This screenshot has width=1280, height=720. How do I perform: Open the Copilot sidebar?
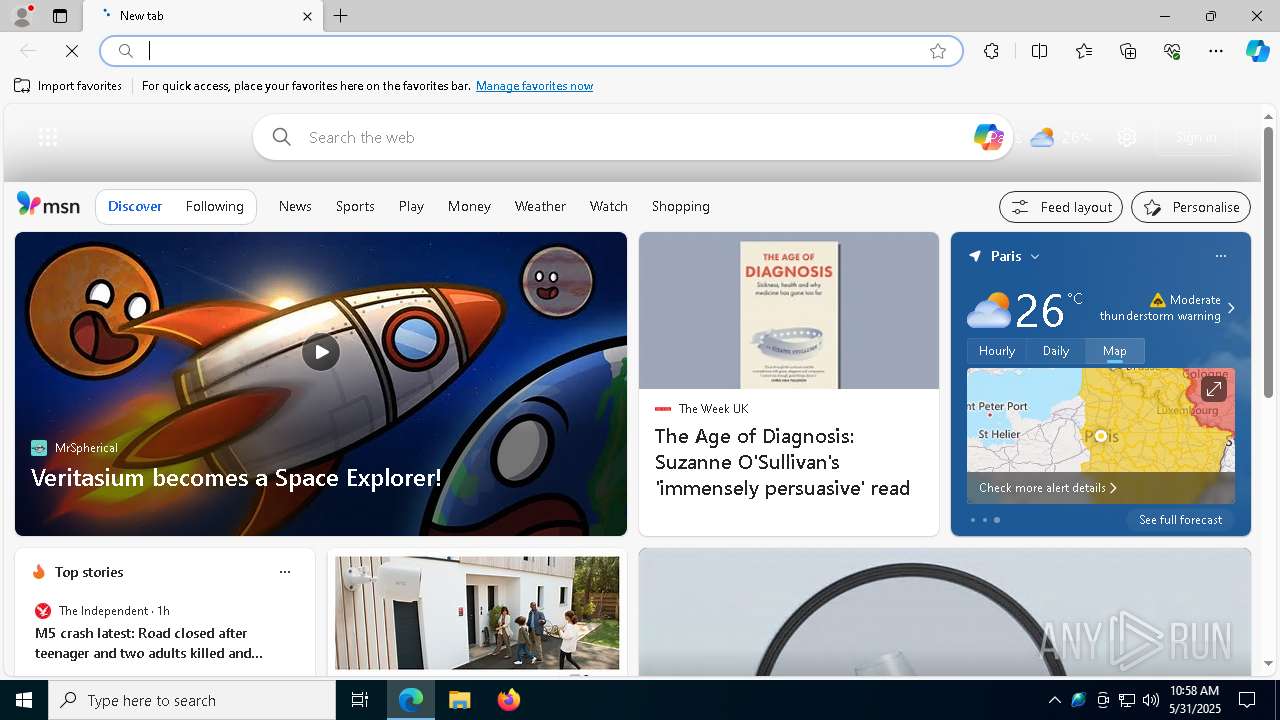coord(1257,51)
